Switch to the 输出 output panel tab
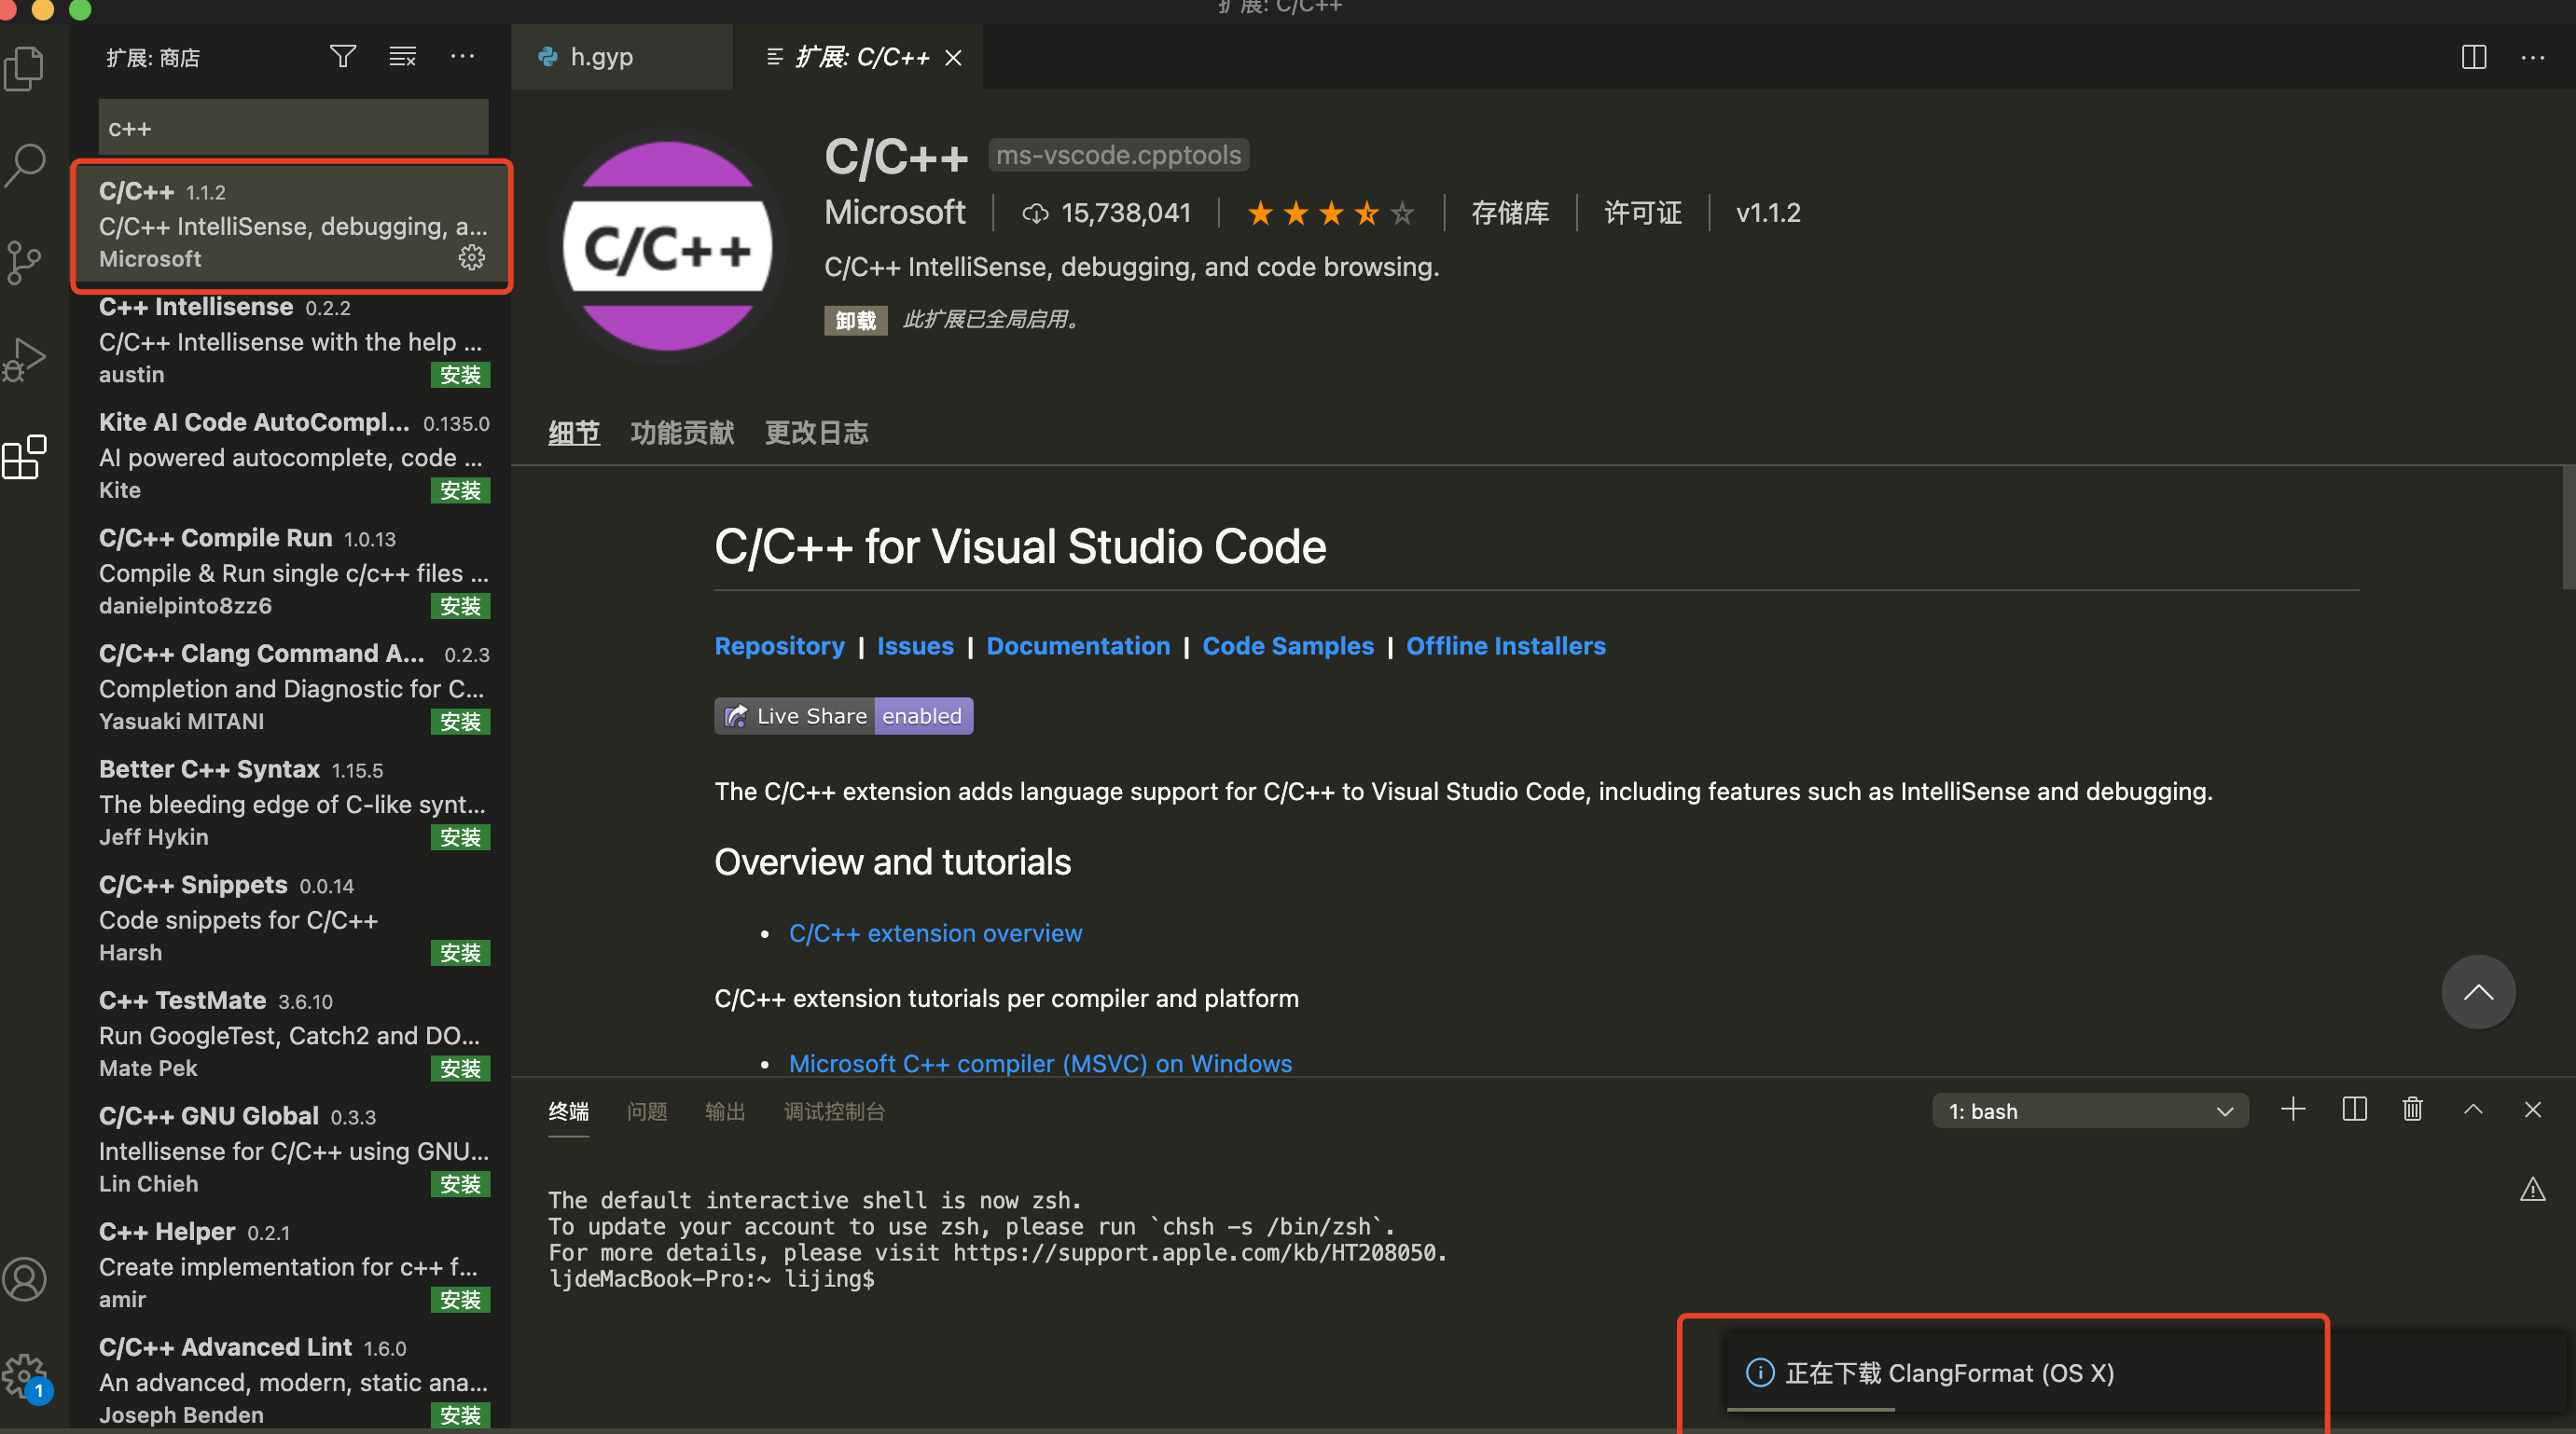2576x1434 pixels. pyautogui.click(x=725, y=1111)
